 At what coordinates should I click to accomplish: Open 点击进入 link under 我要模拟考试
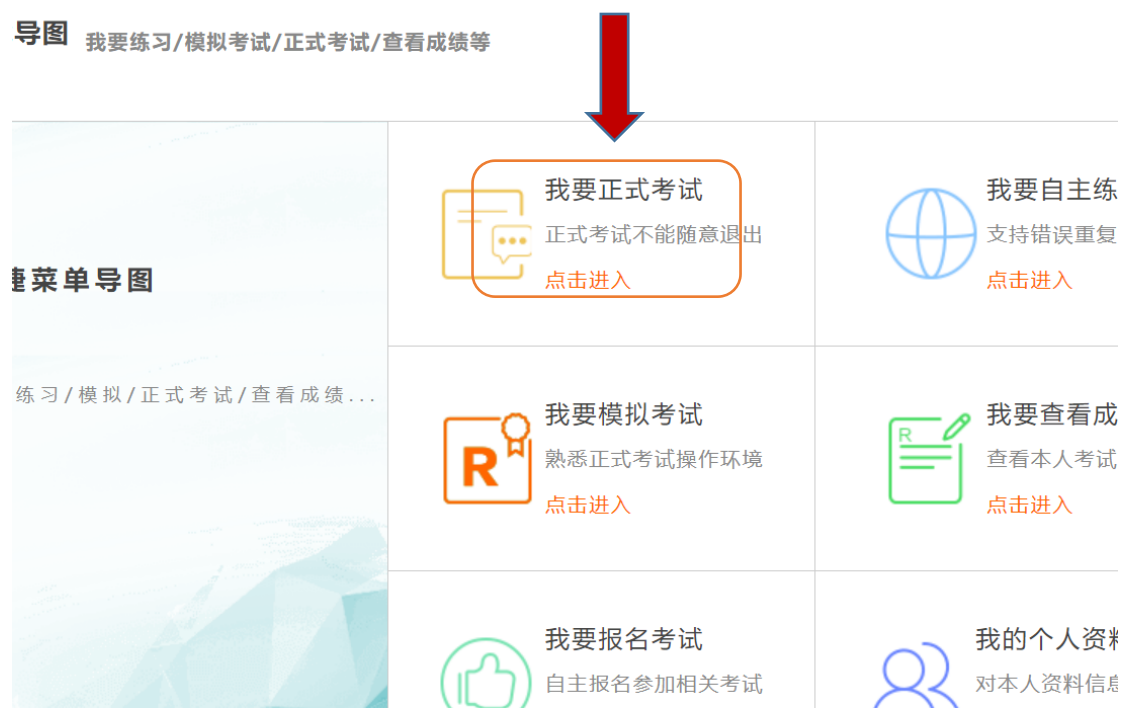point(587,505)
